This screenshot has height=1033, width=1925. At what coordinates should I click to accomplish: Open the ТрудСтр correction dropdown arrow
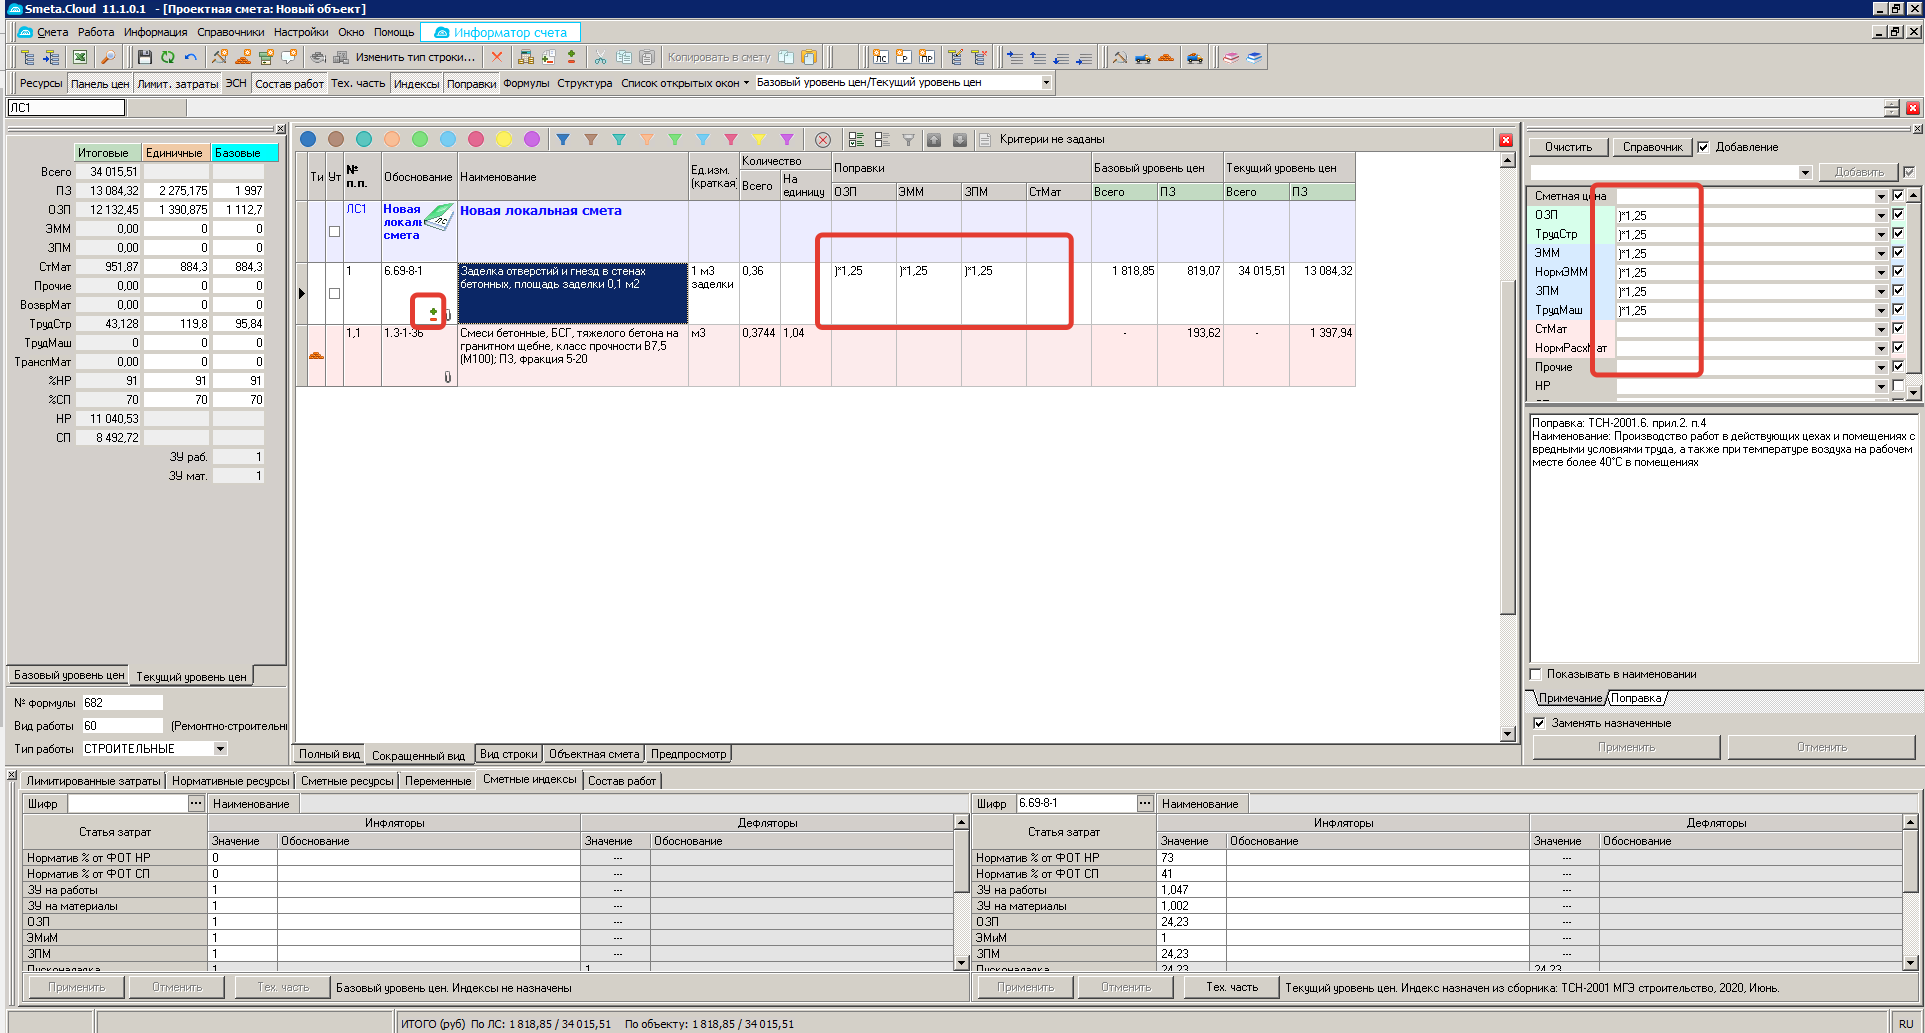tap(1881, 234)
